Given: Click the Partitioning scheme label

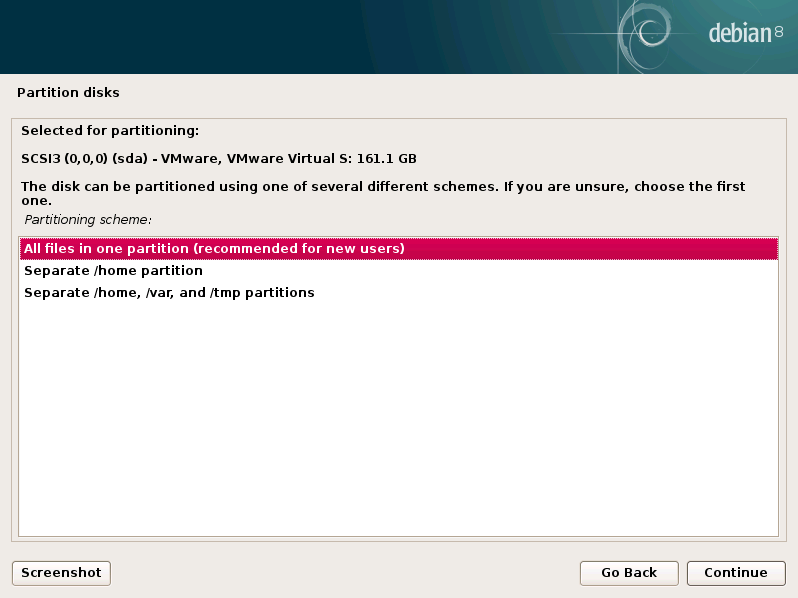Looking at the screenshot, I should point(88,220).
